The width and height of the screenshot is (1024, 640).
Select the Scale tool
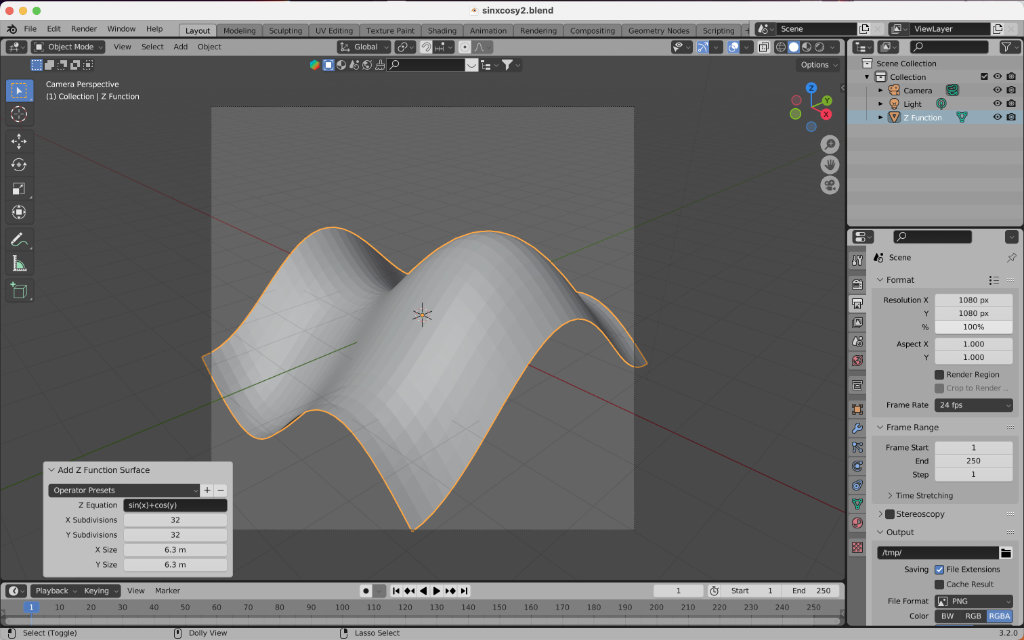pos(19,189)
